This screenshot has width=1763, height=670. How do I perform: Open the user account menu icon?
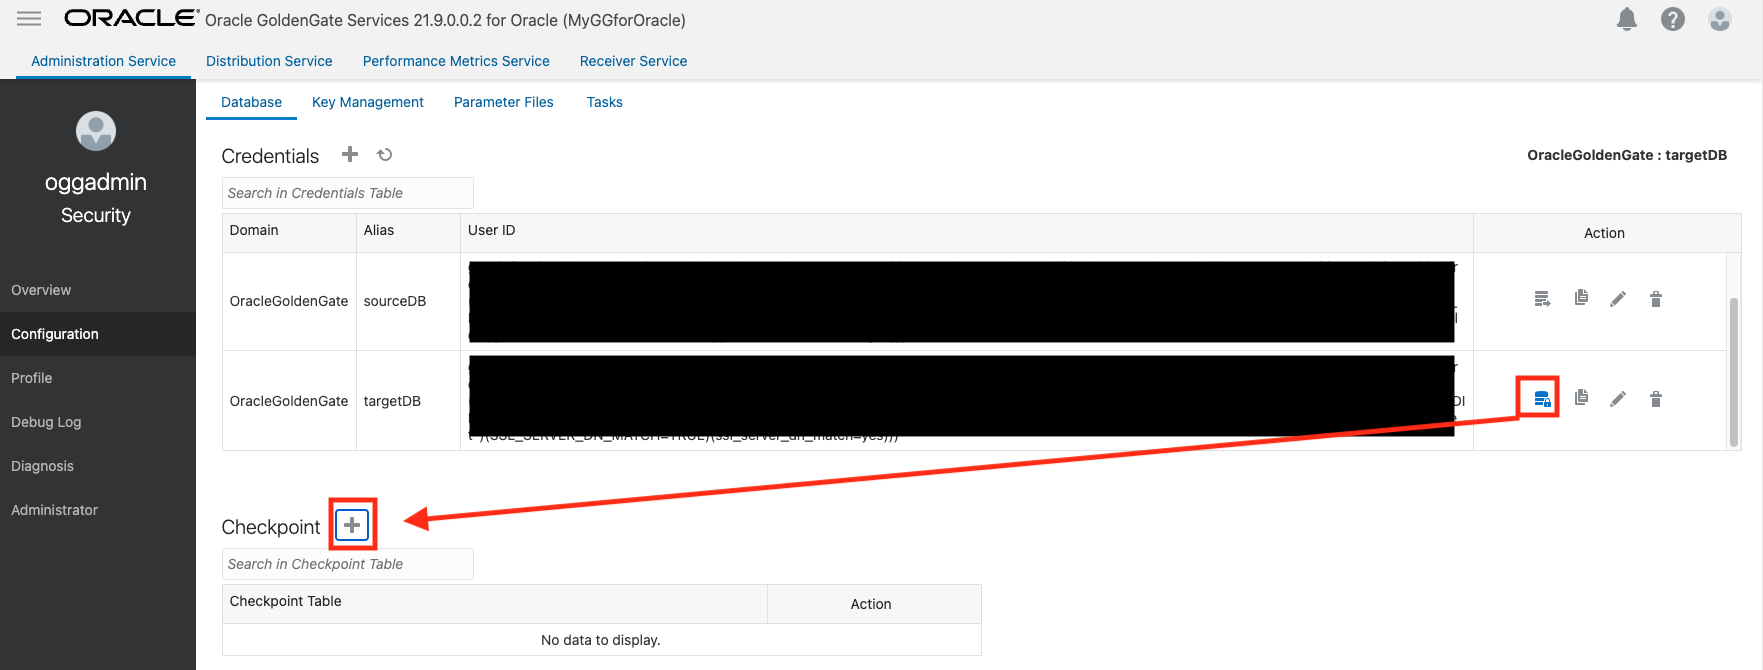tap(1720, 19)
